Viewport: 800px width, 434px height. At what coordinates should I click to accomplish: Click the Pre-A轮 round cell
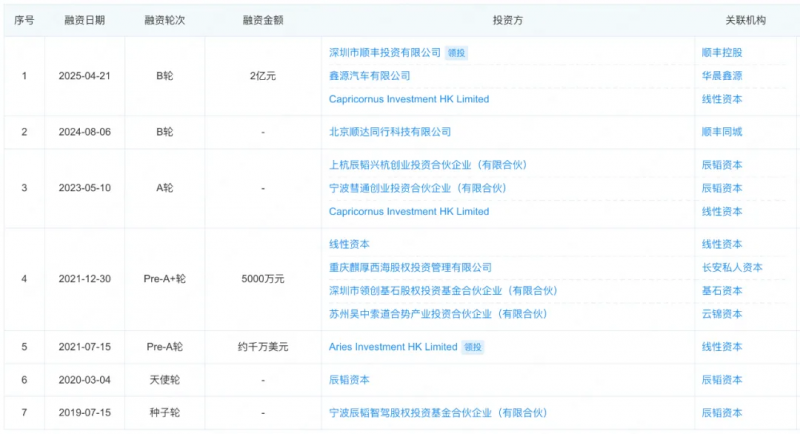pos(164,347)
